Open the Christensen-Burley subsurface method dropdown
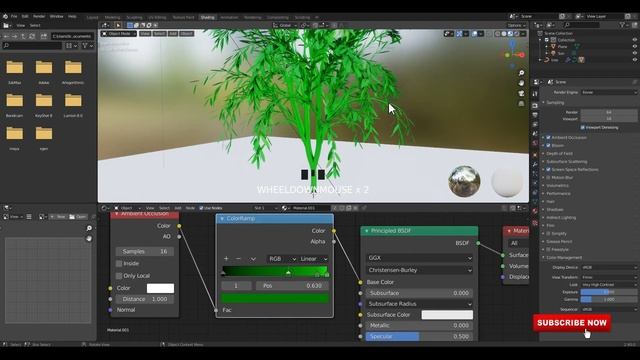The image size is (640, 360). coord(420,270)
